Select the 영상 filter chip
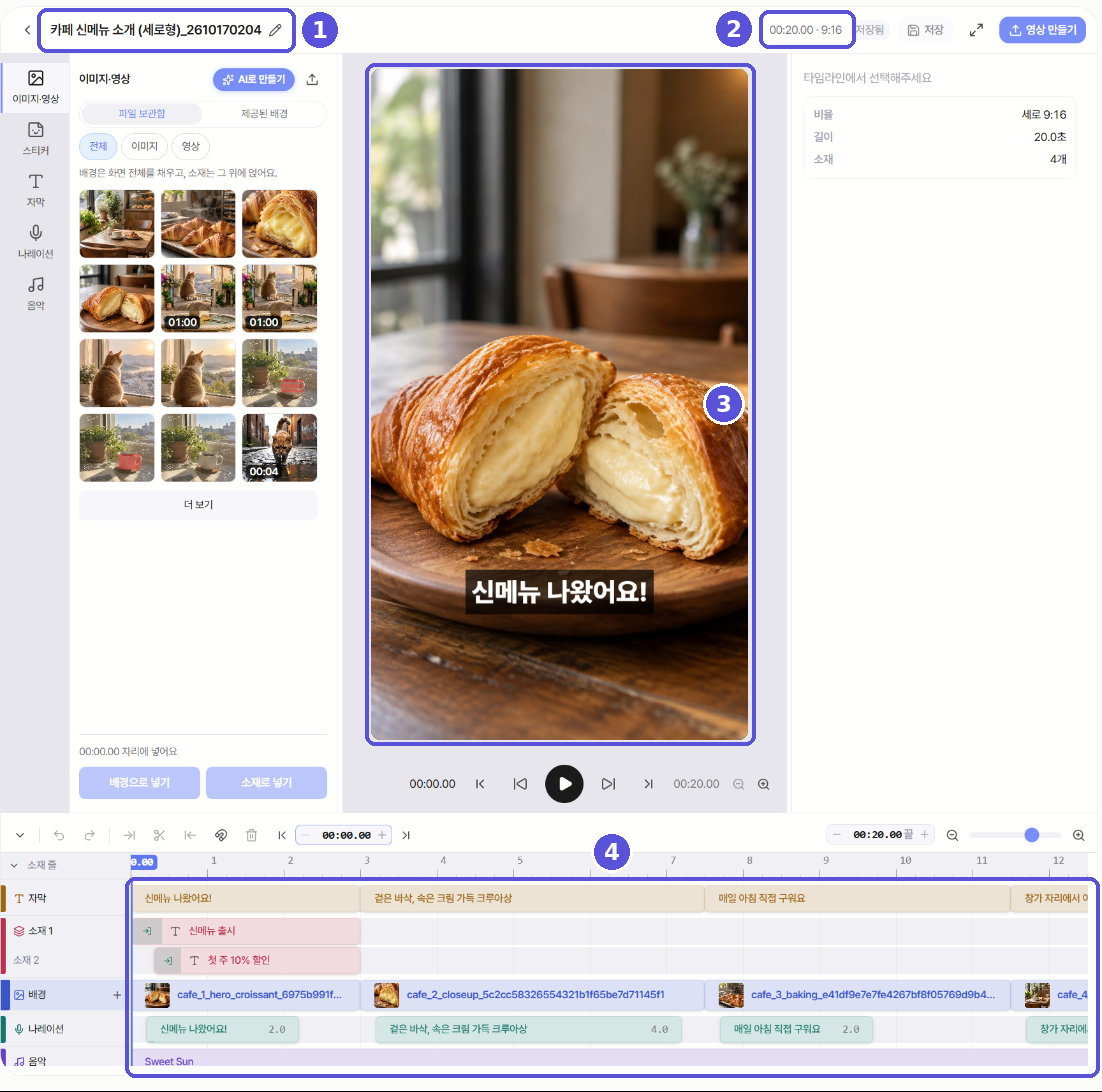1102x1092 pixels. click(190, 146)
